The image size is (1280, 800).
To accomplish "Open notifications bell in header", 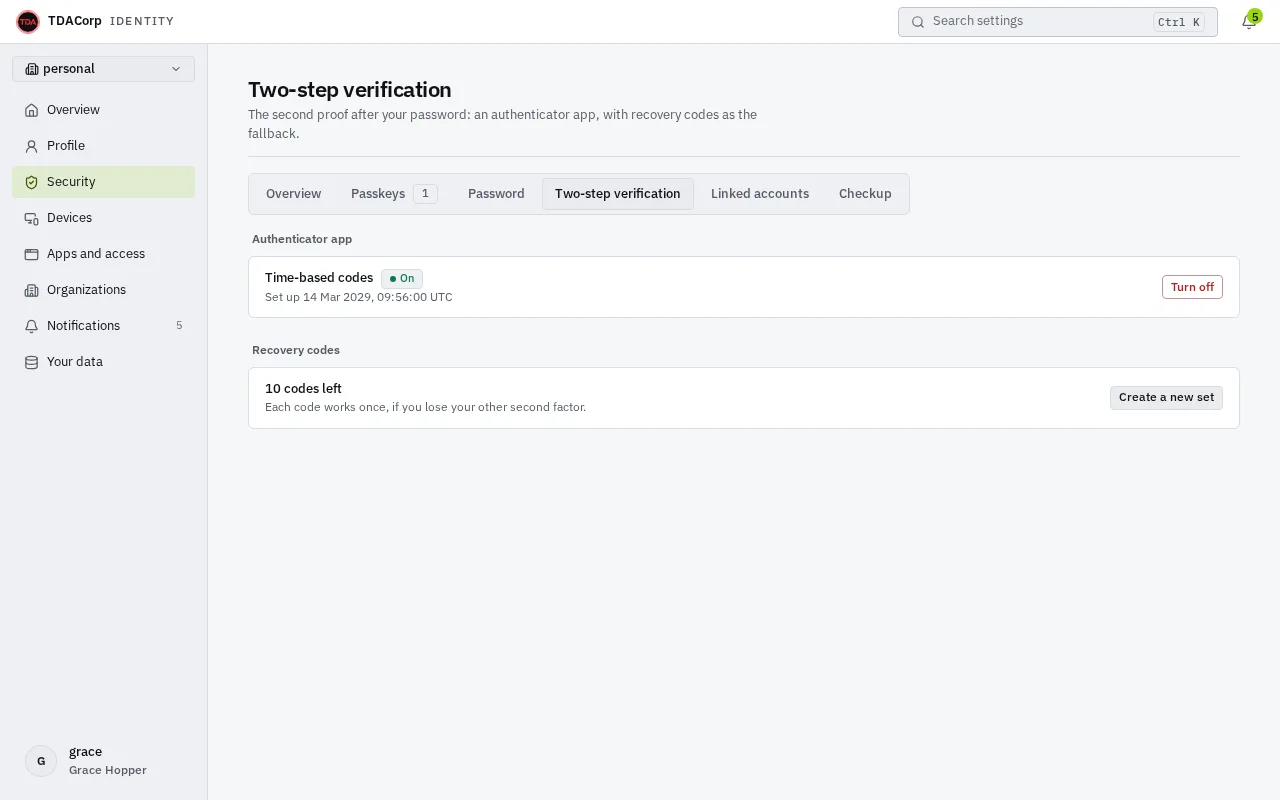I will click(x=1249, y=22).
